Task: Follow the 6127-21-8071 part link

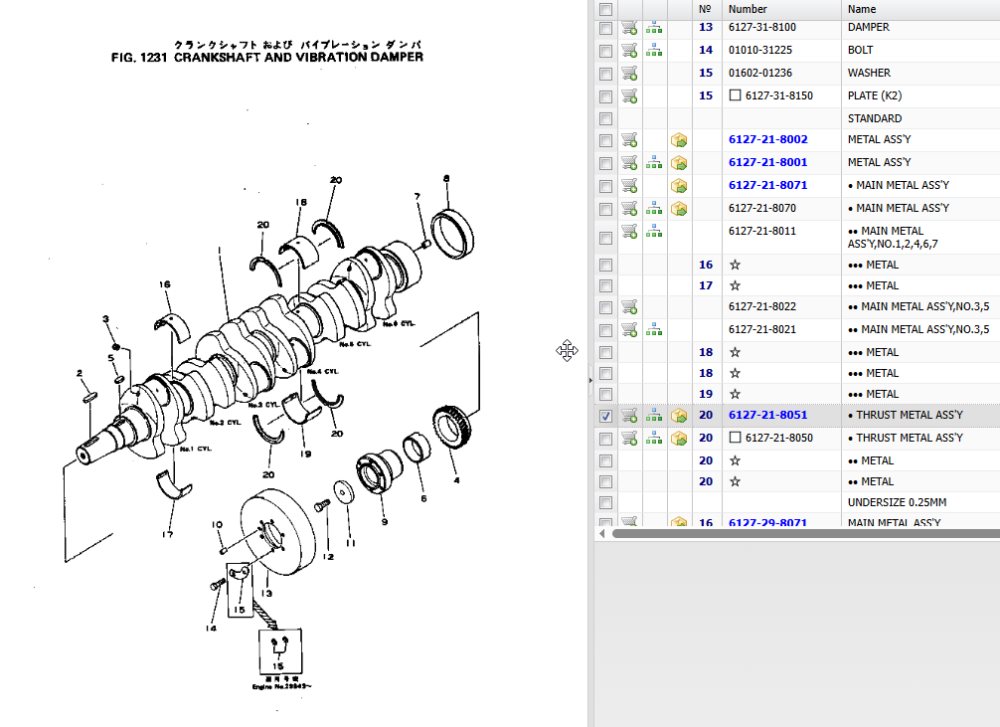Action: (768, 186)
